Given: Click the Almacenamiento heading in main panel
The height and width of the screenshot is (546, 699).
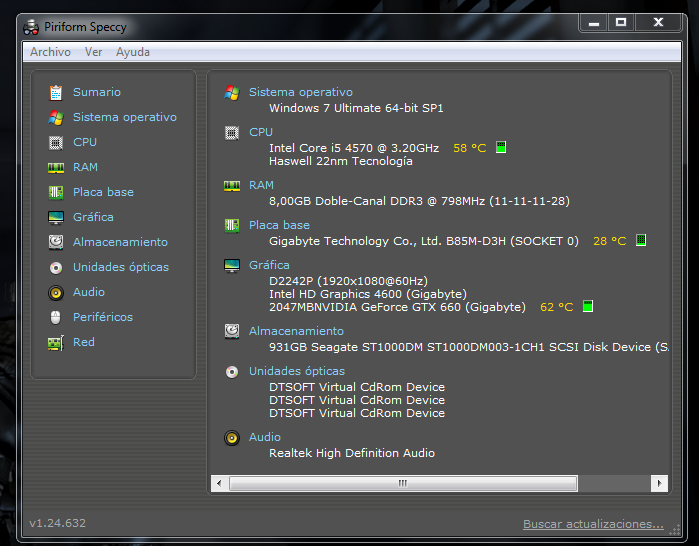Looking at the screenshot, I should pyautogui.click(x=296, y=331).
